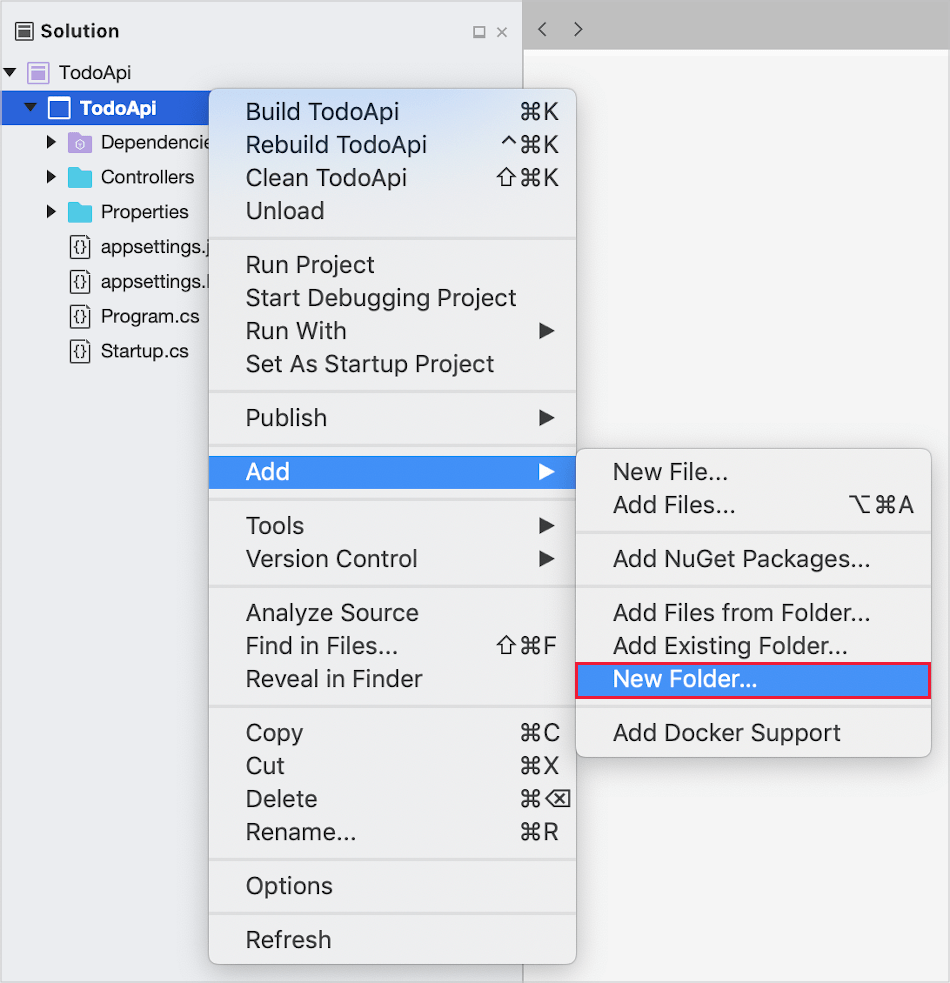Collapse the TodoApi solution root node

click(x=10, y=73)
